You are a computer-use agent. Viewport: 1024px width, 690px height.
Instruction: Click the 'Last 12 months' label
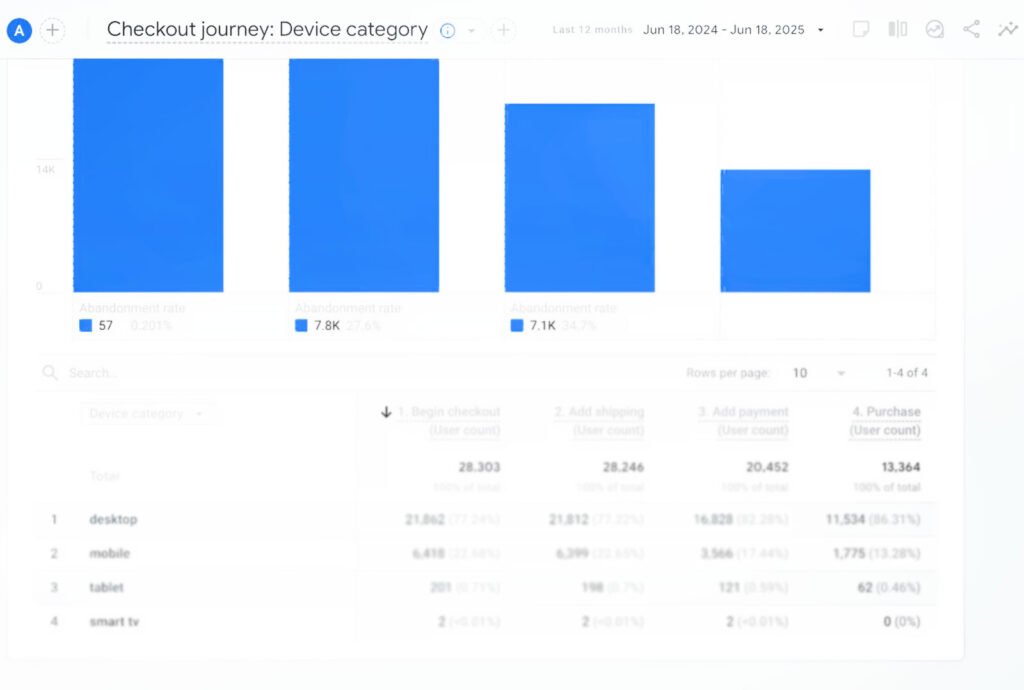(x=592, y=30)
